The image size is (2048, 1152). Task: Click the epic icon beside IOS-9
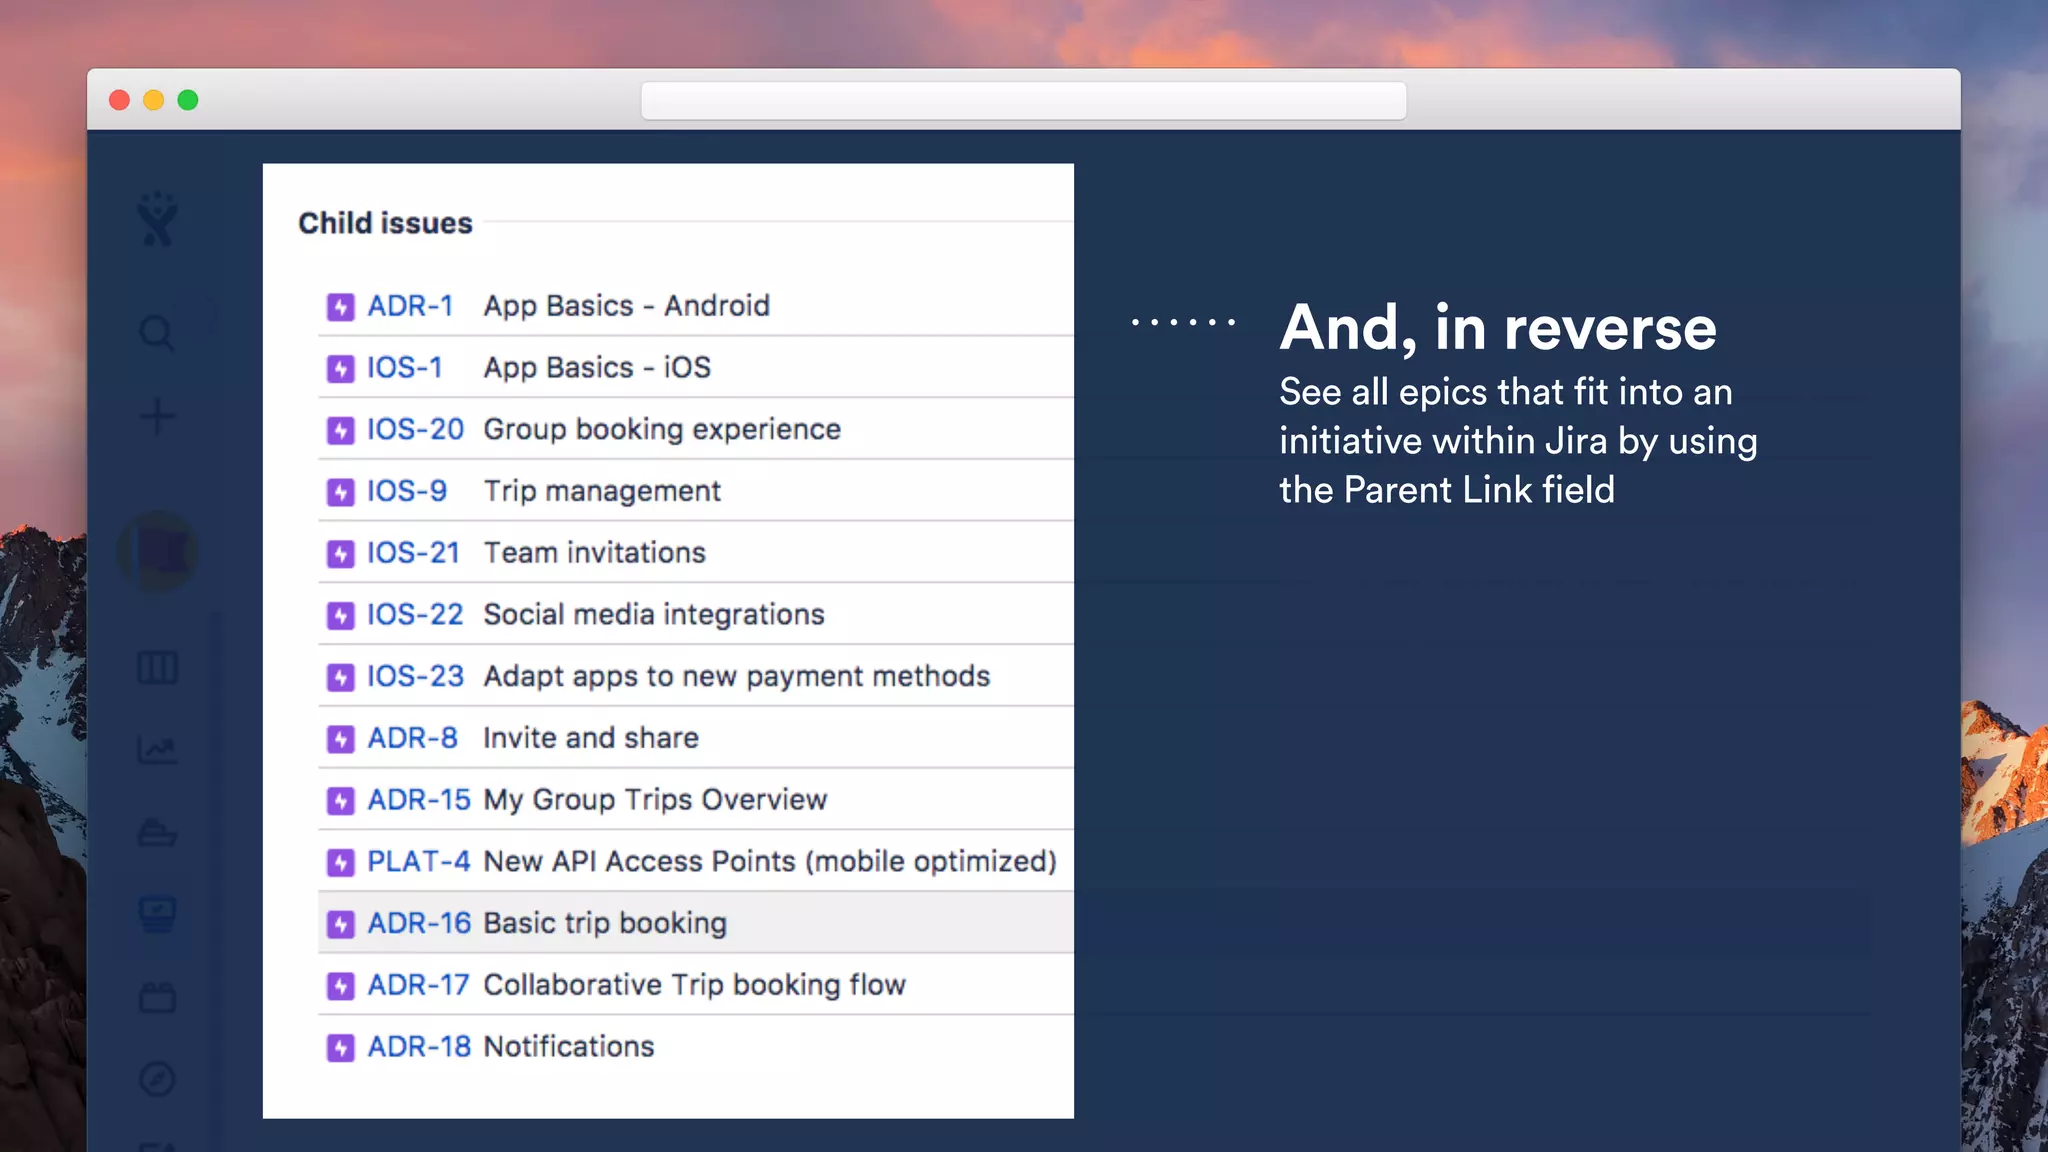pos(341,492)
